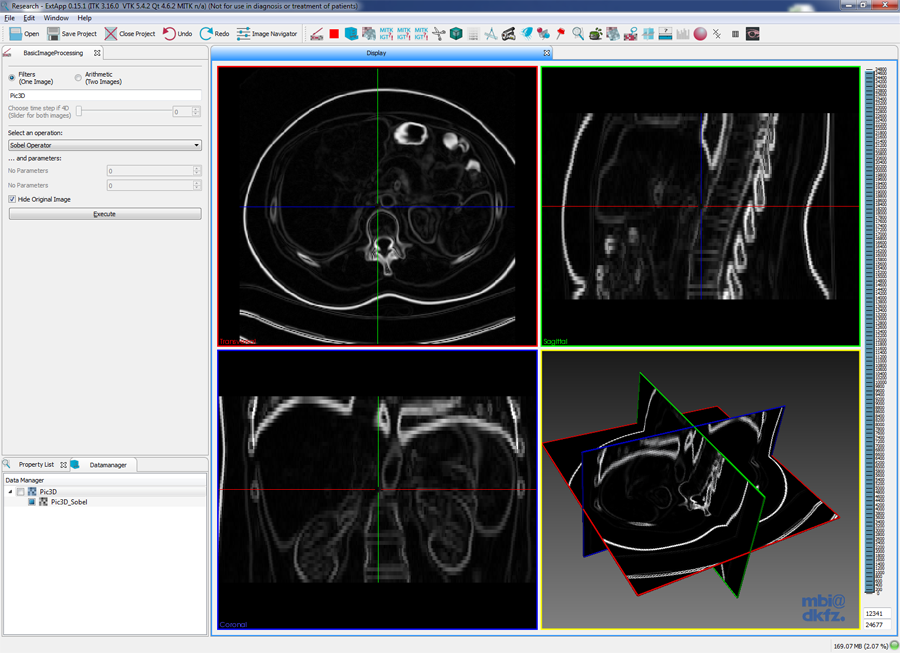The height and width of the screenshot is (653, 900).
Task: Switch to the Property List tab
Action: point(35,465)
